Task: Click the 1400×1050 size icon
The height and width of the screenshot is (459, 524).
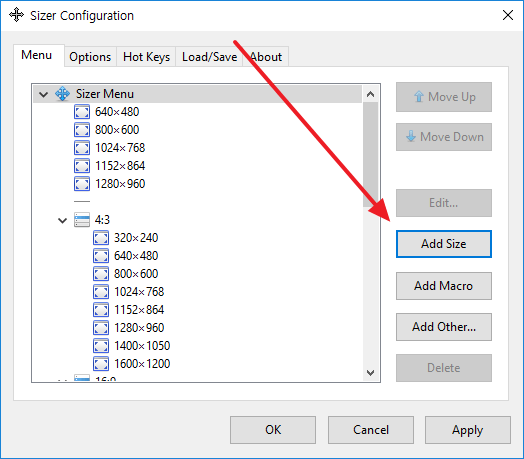Action: [101, 346]
